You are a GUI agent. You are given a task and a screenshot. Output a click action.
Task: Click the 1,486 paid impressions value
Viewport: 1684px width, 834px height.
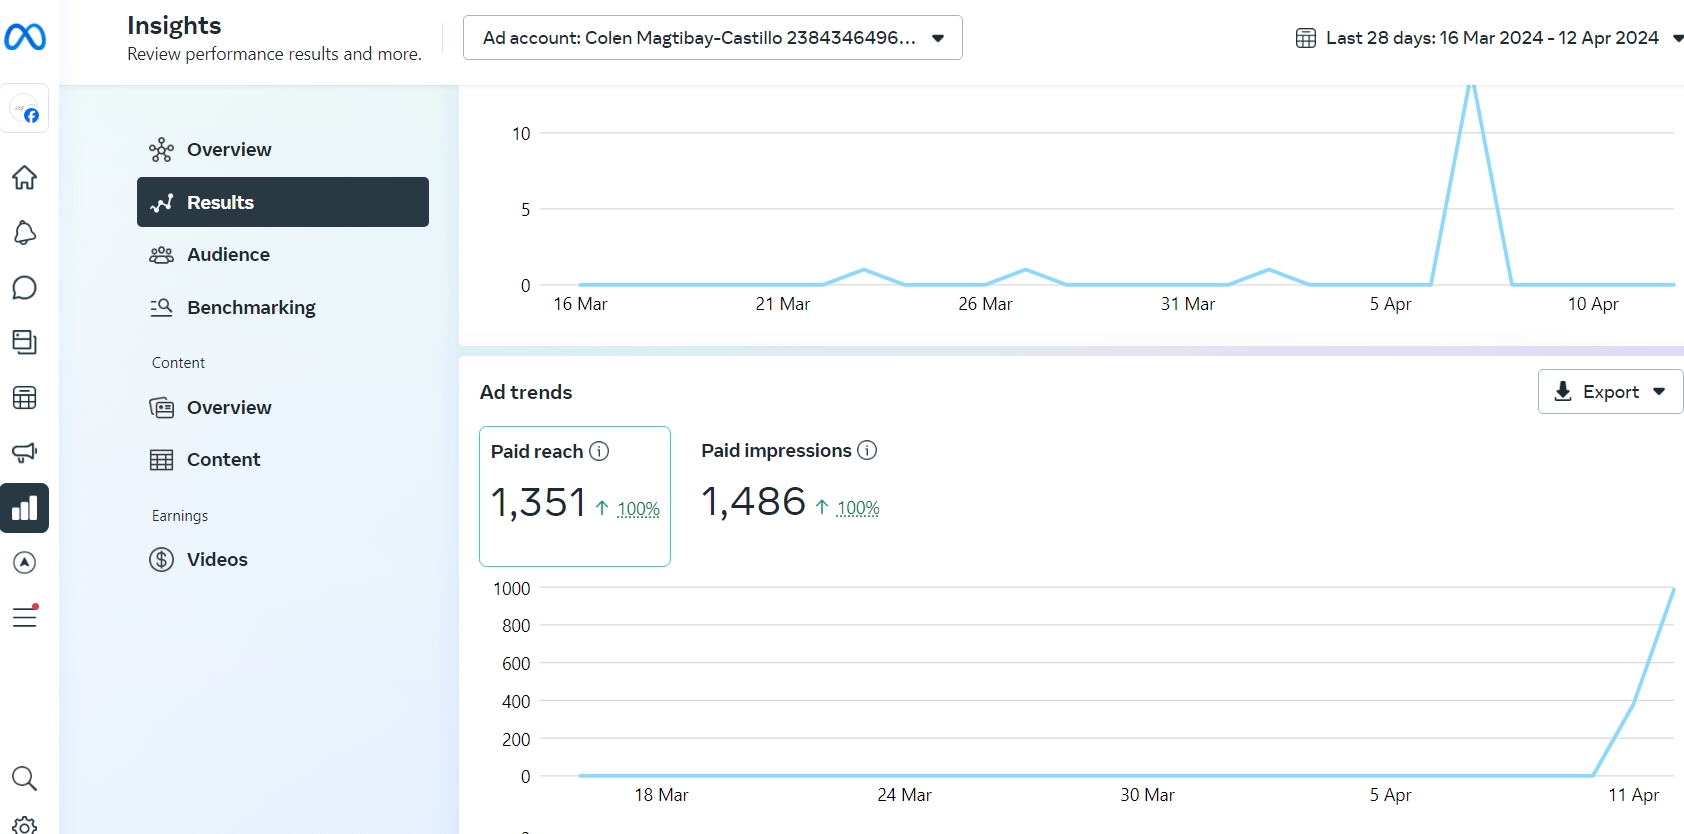[x=753, y=501]
